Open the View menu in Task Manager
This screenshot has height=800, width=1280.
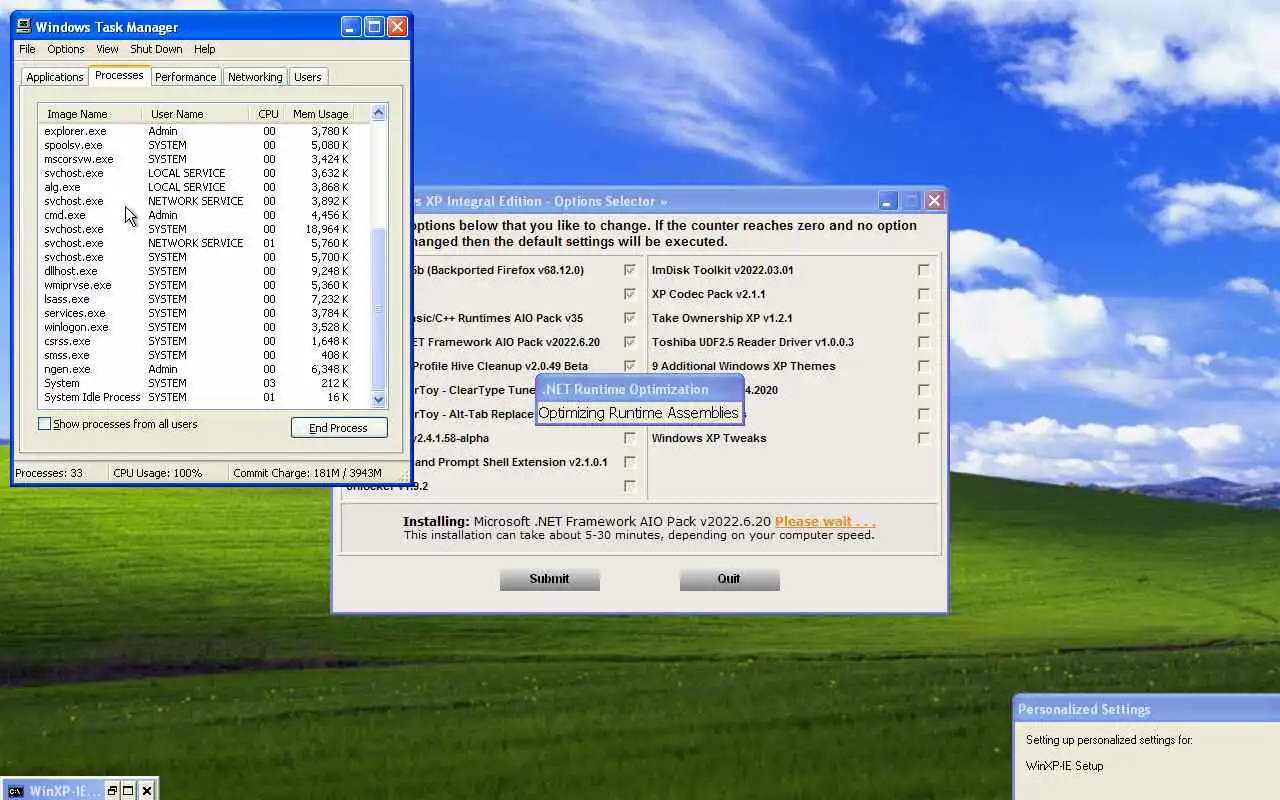tap(108, 49)
